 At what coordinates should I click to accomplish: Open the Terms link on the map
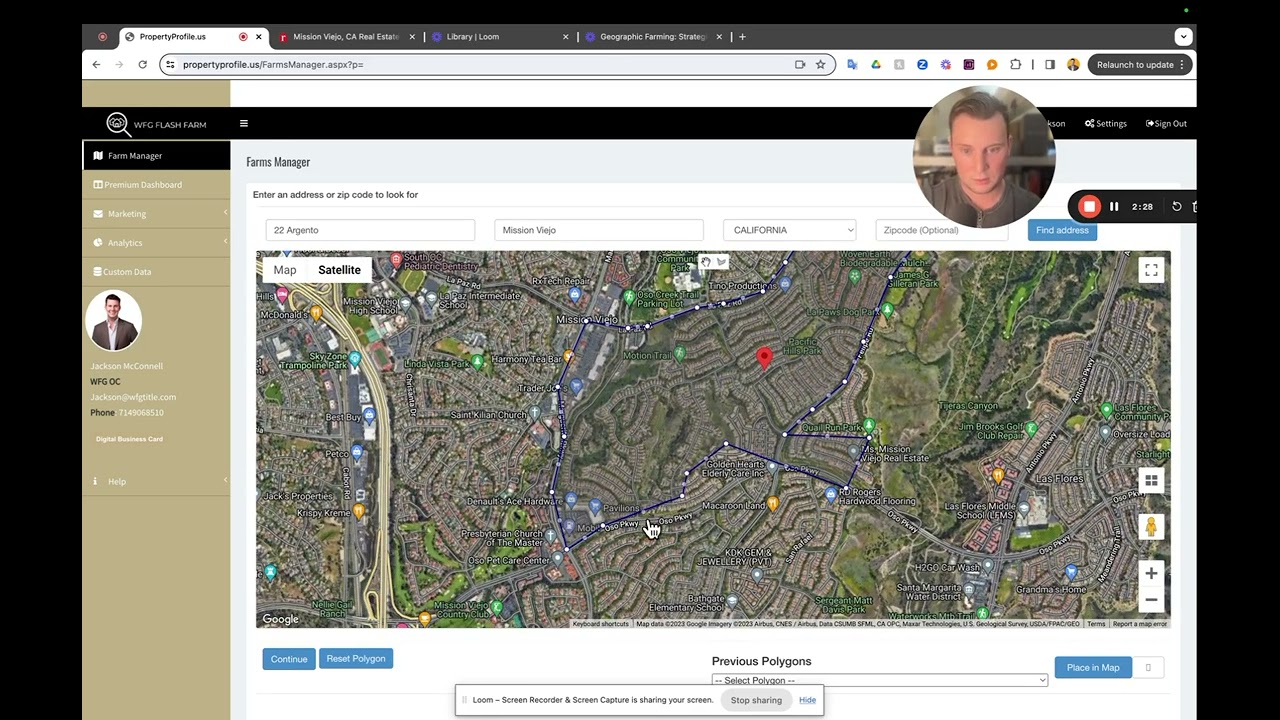[1096, 624]
